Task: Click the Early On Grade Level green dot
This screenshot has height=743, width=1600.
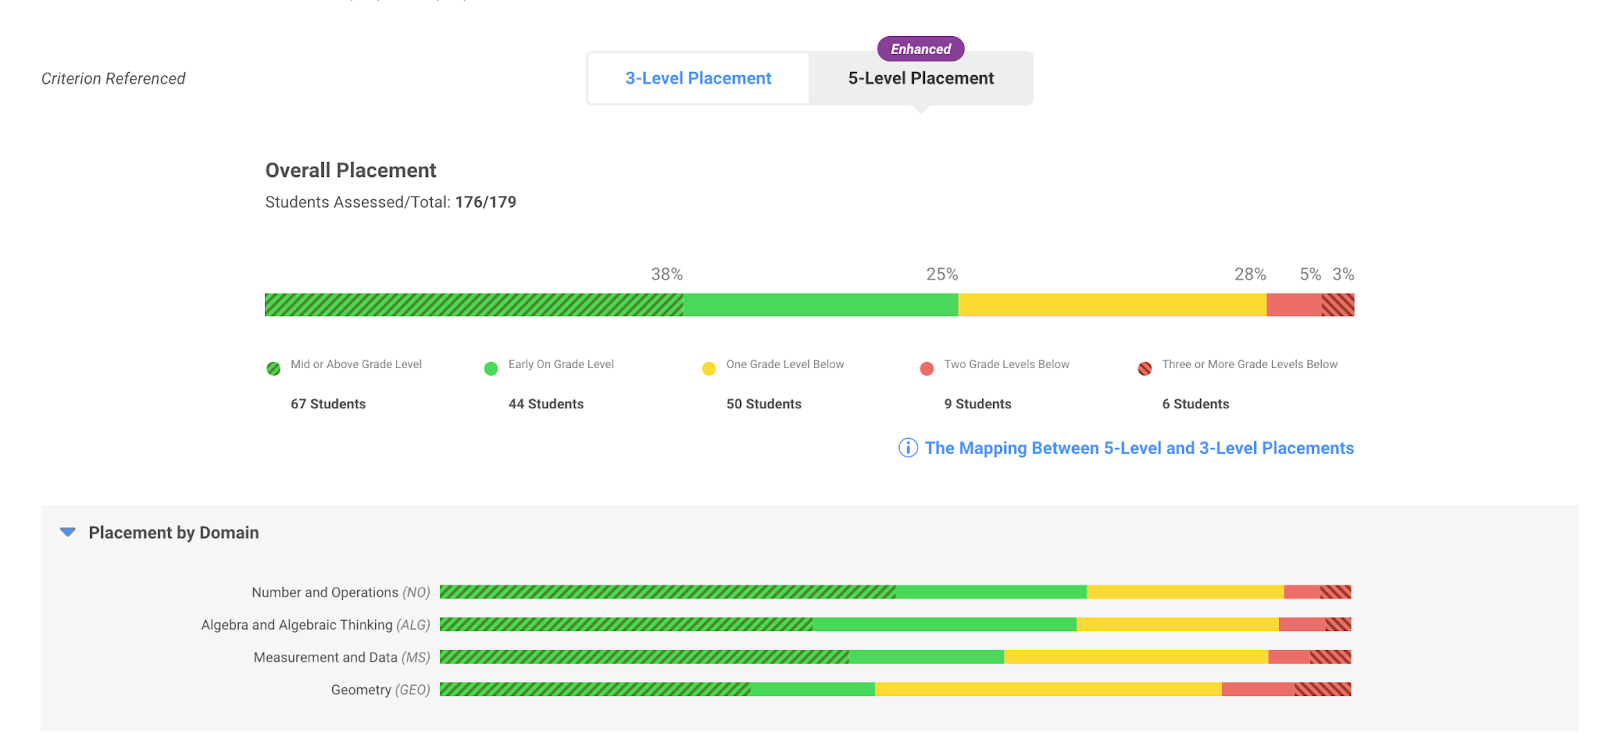Action: pyautogui.click(x=491, y=369)
